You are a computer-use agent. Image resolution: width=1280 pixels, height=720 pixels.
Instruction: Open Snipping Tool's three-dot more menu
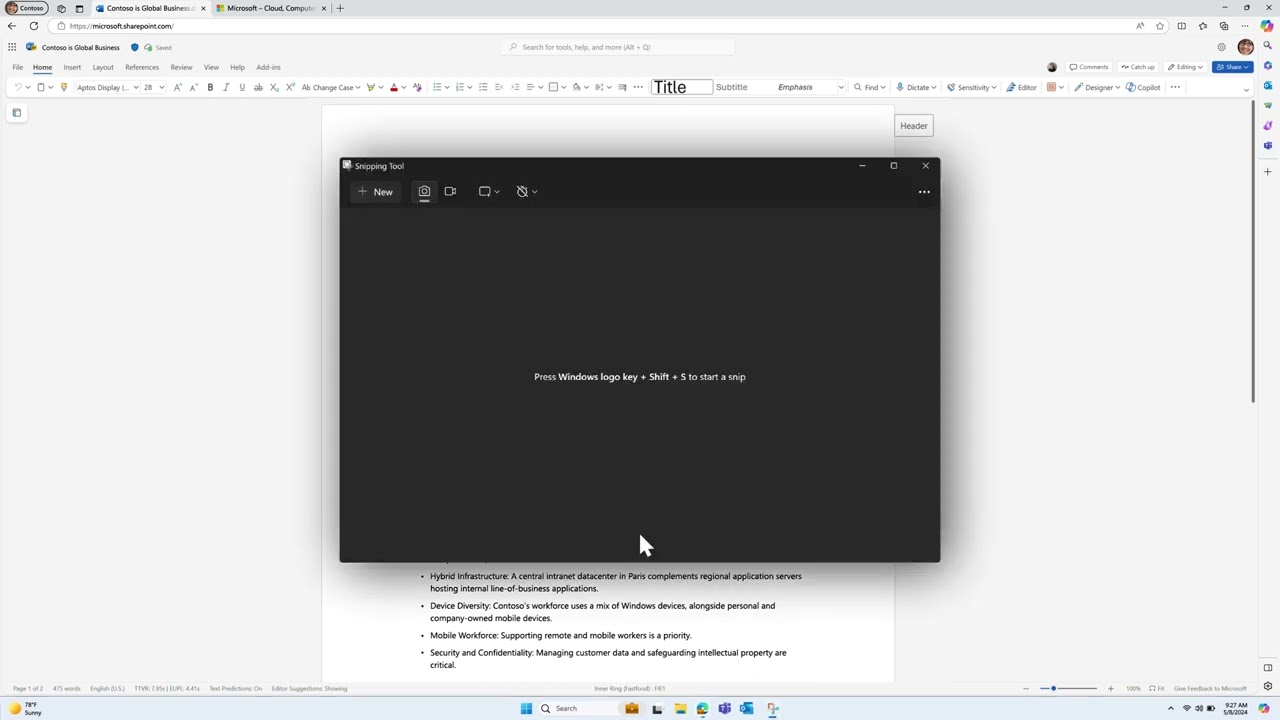click(x=924, y=191)
